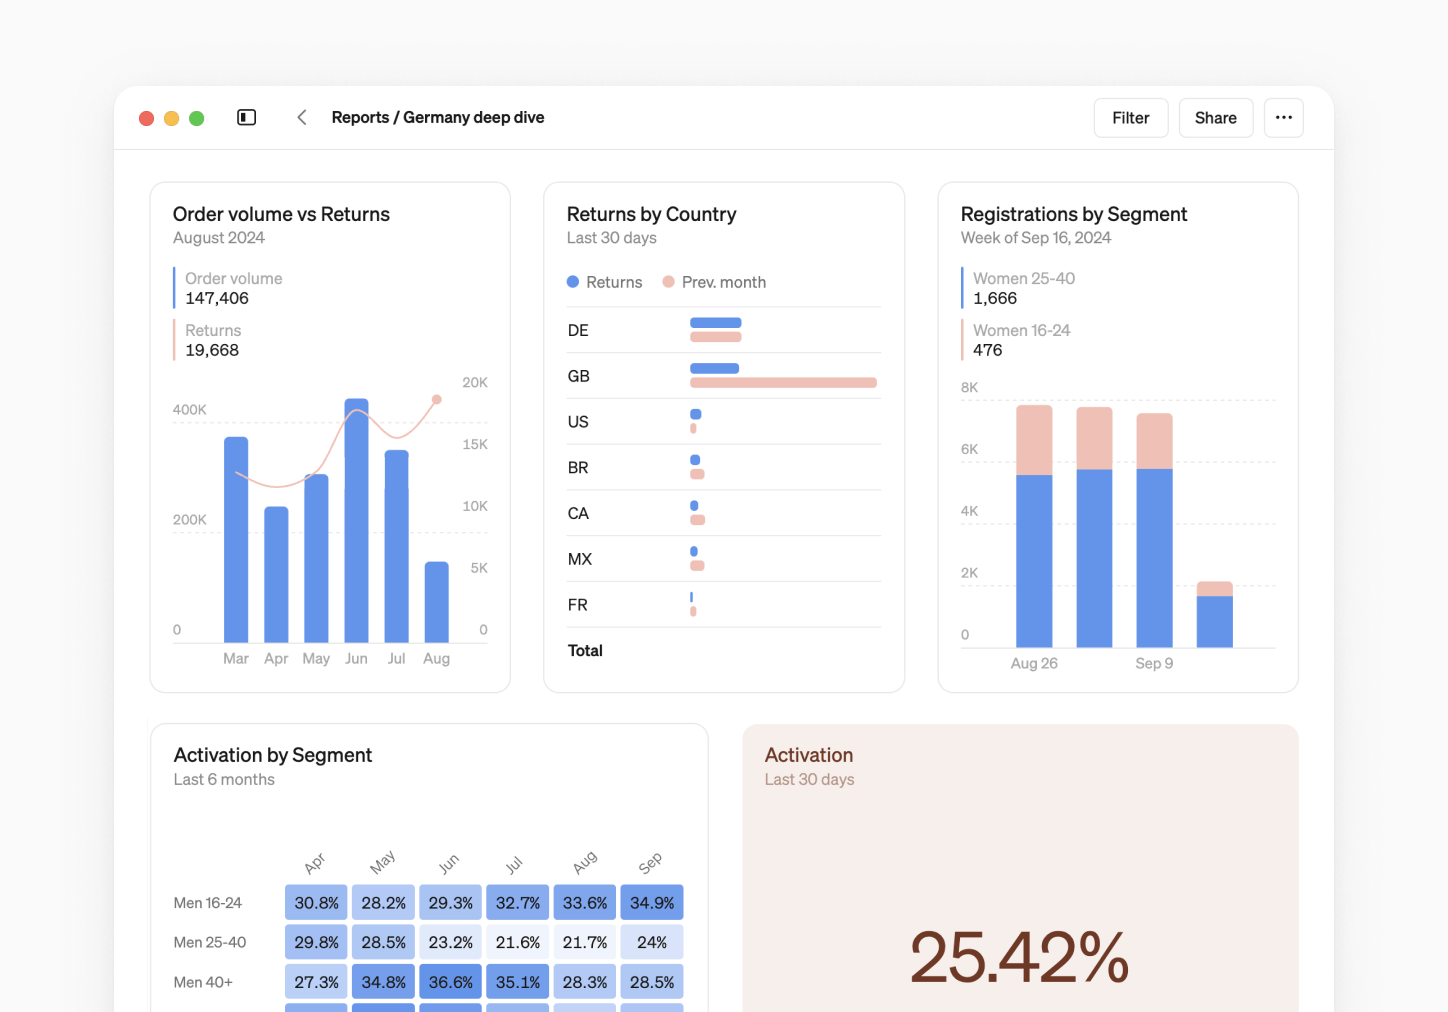Screen dimensions: 1448x1012
Task: Click the MX country row label
Action: 580,559
